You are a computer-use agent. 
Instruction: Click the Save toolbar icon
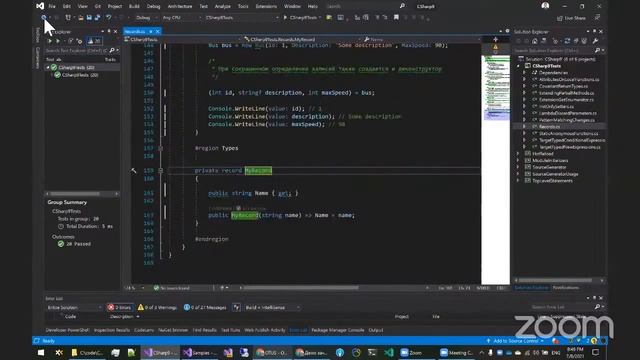click(x=89, y=18)
